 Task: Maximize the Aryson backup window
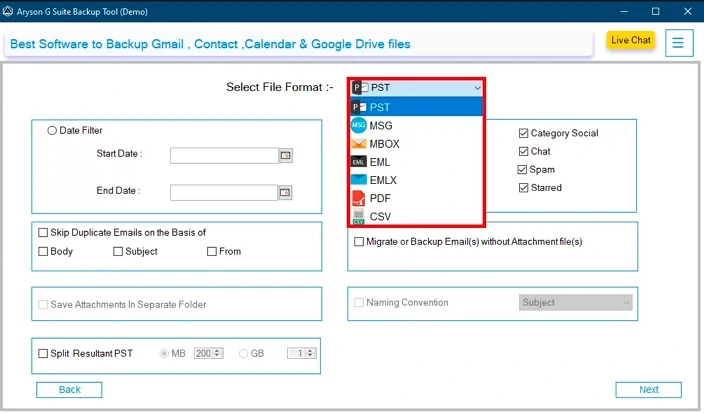[656, 11]
